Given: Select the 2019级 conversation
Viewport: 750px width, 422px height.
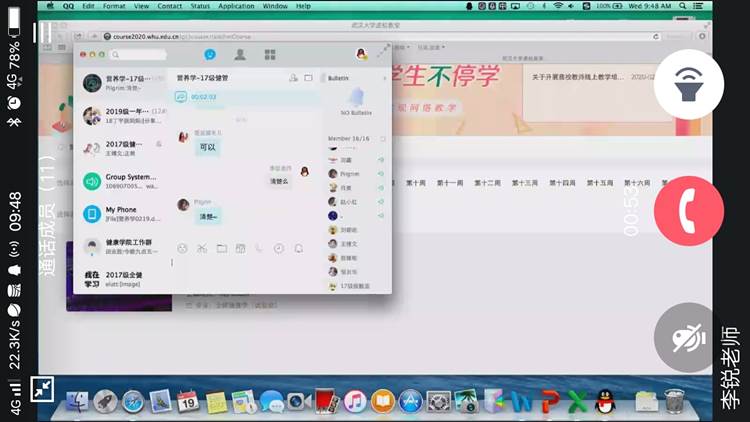Looking at the screenshot, I should (122, 116).
